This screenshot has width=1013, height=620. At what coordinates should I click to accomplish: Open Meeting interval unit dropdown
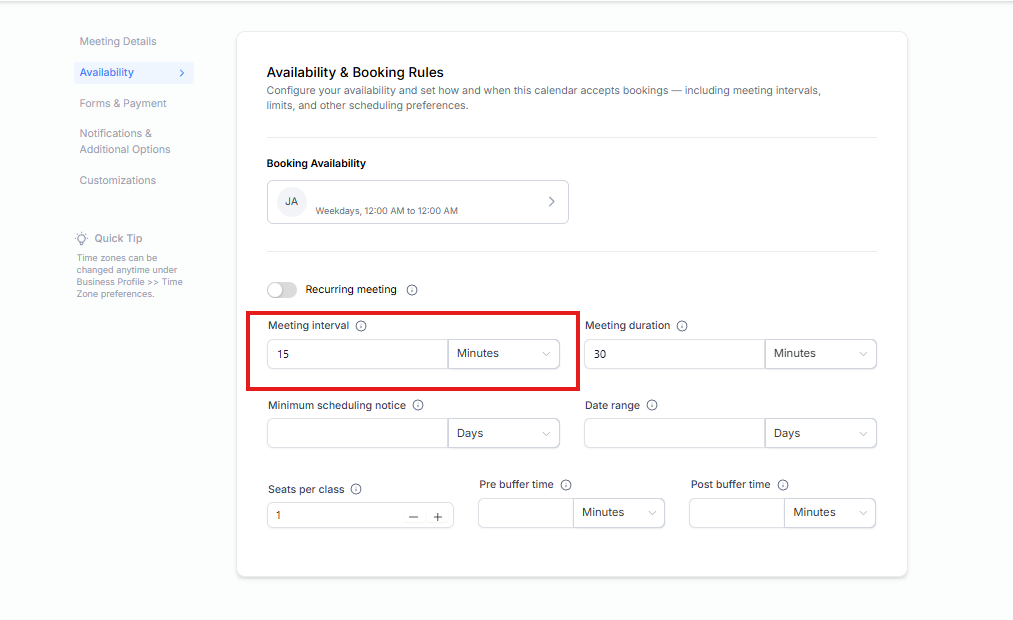click(x=503, y=354)
